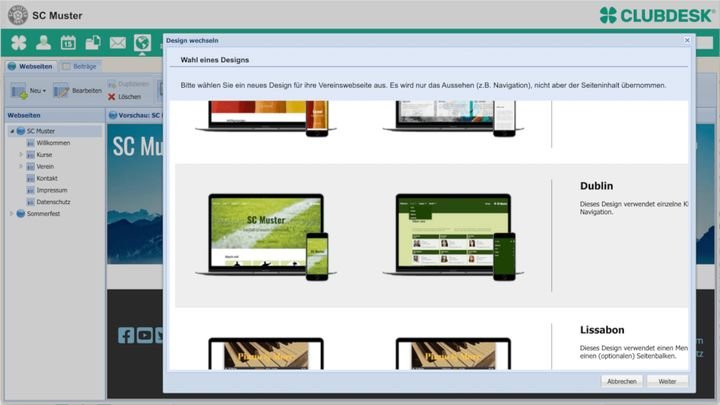The height and width of the screenshot is (405, 720).
Task: Click the Vorschau panel header
Action: point(135,115)
